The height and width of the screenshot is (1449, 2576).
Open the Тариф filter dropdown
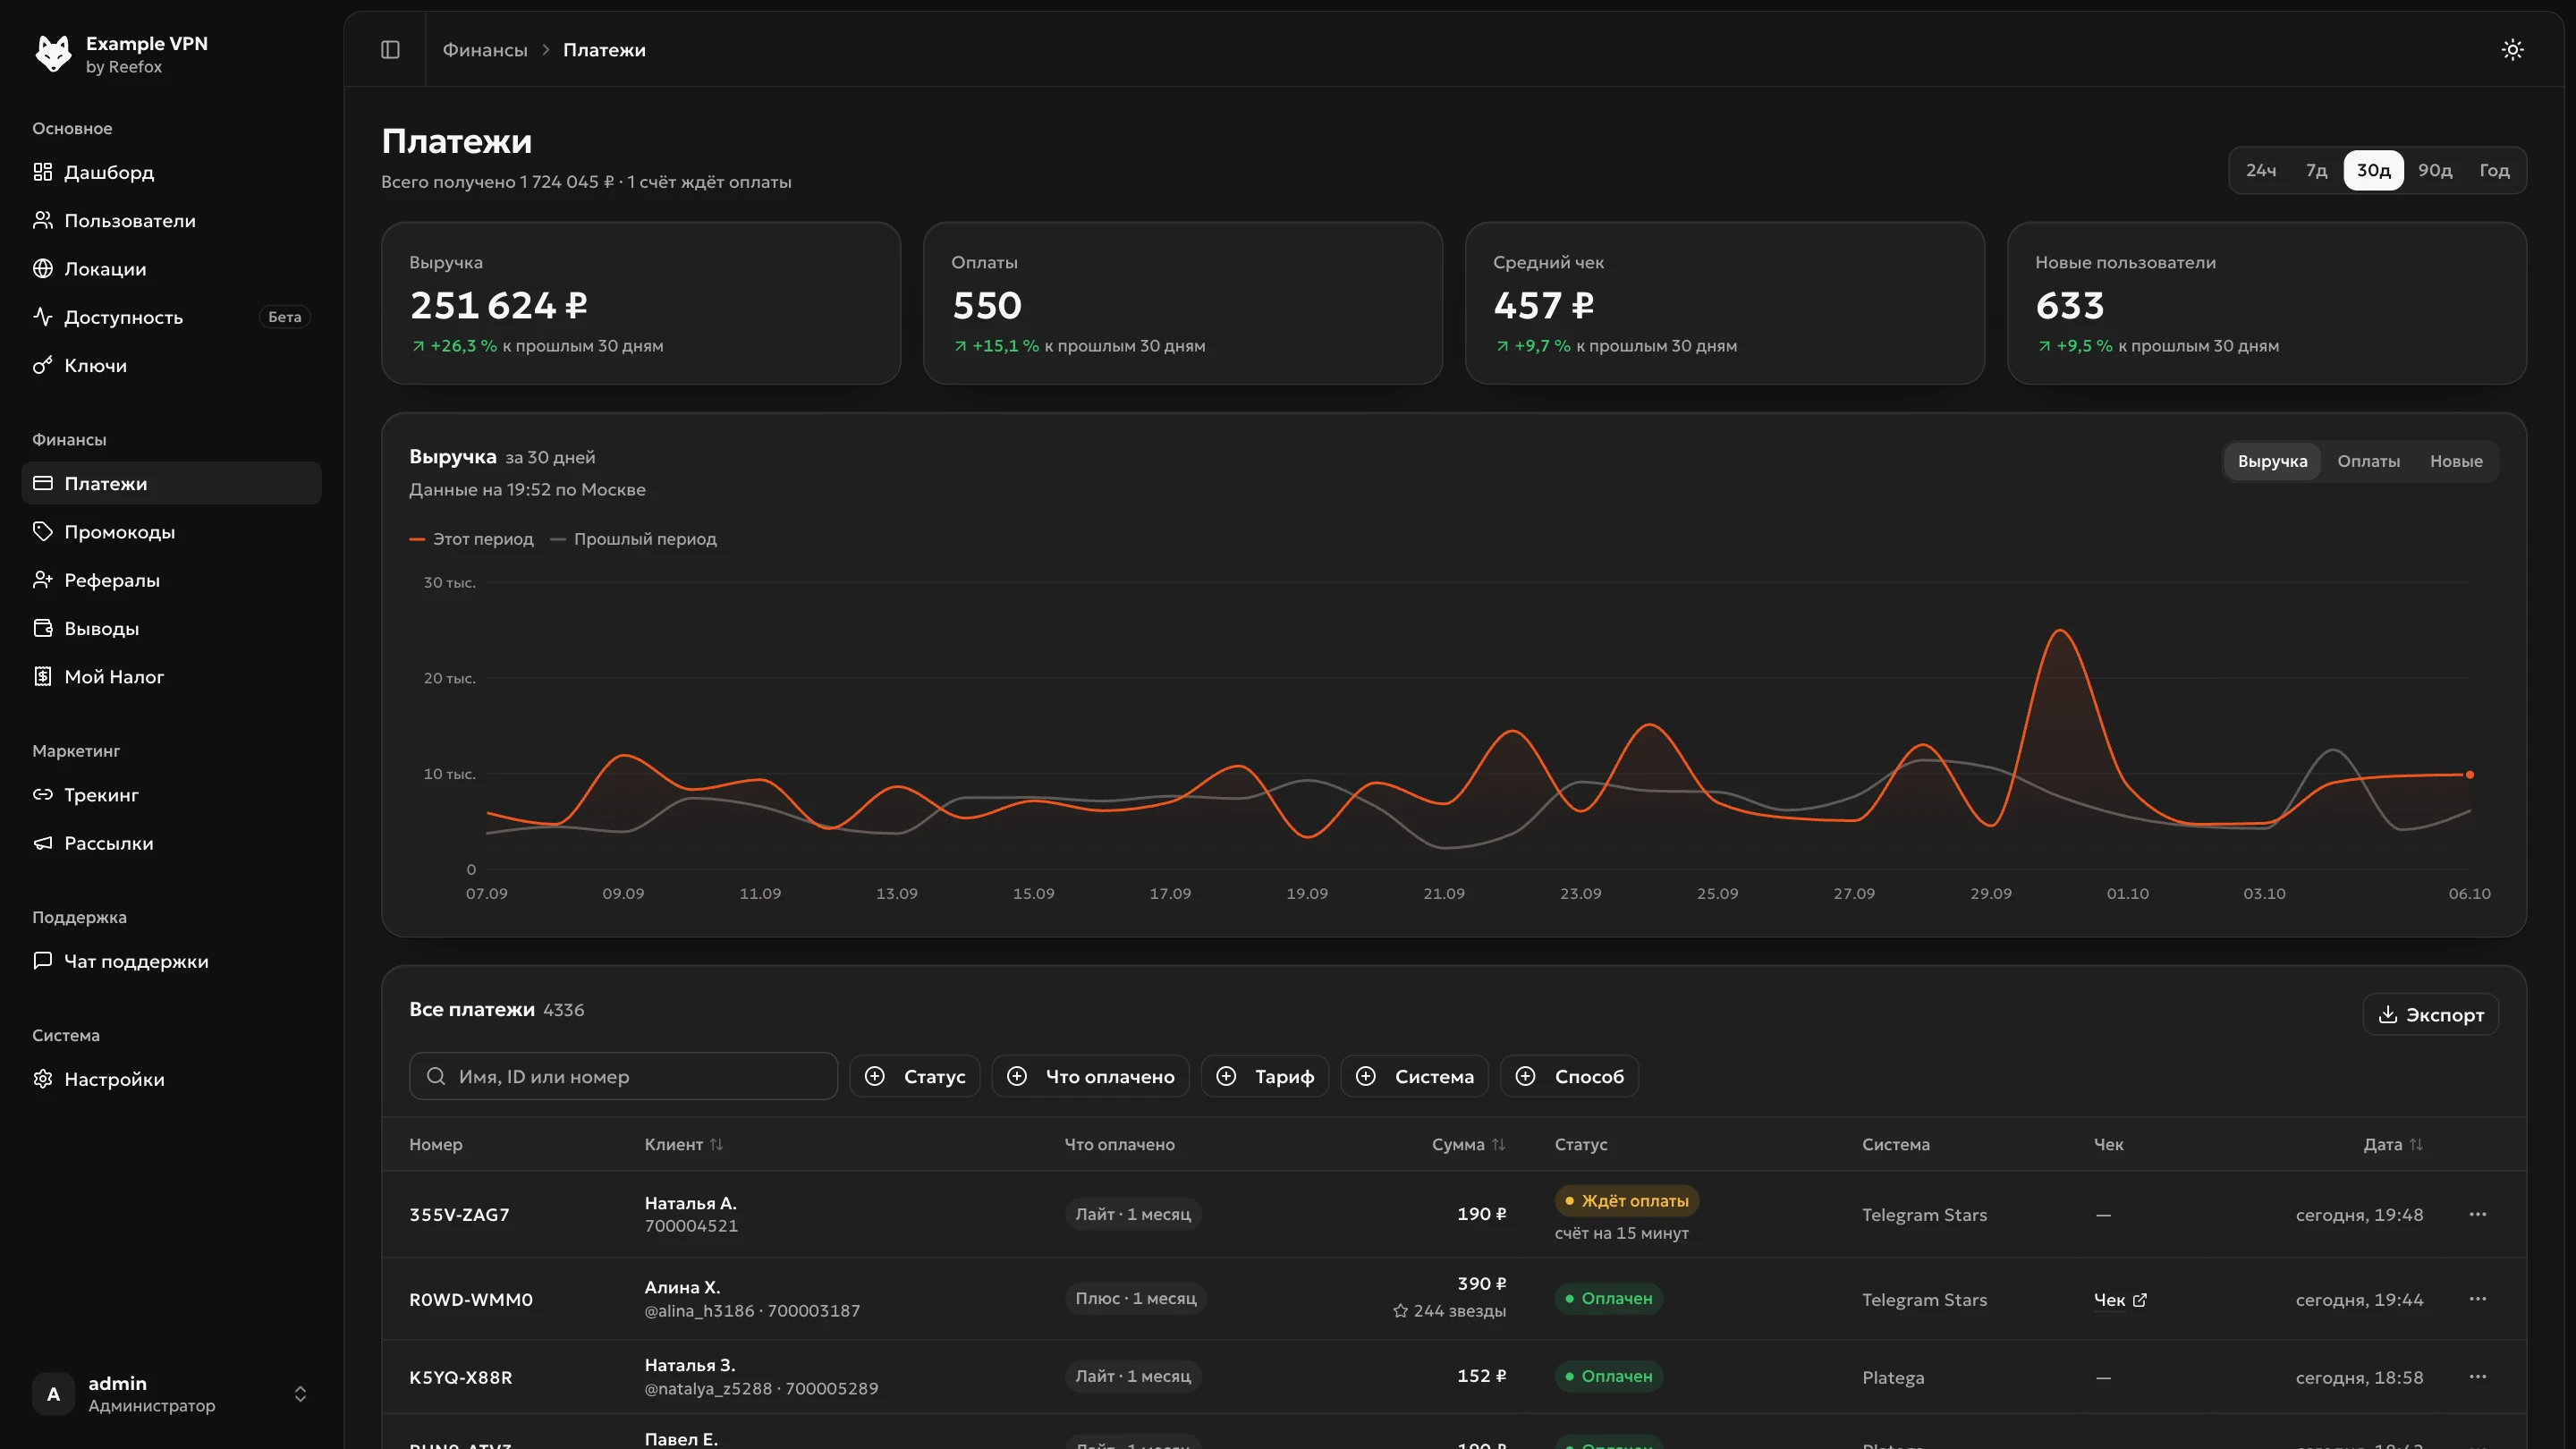pyautogui.click(x=1264, y=1076)
